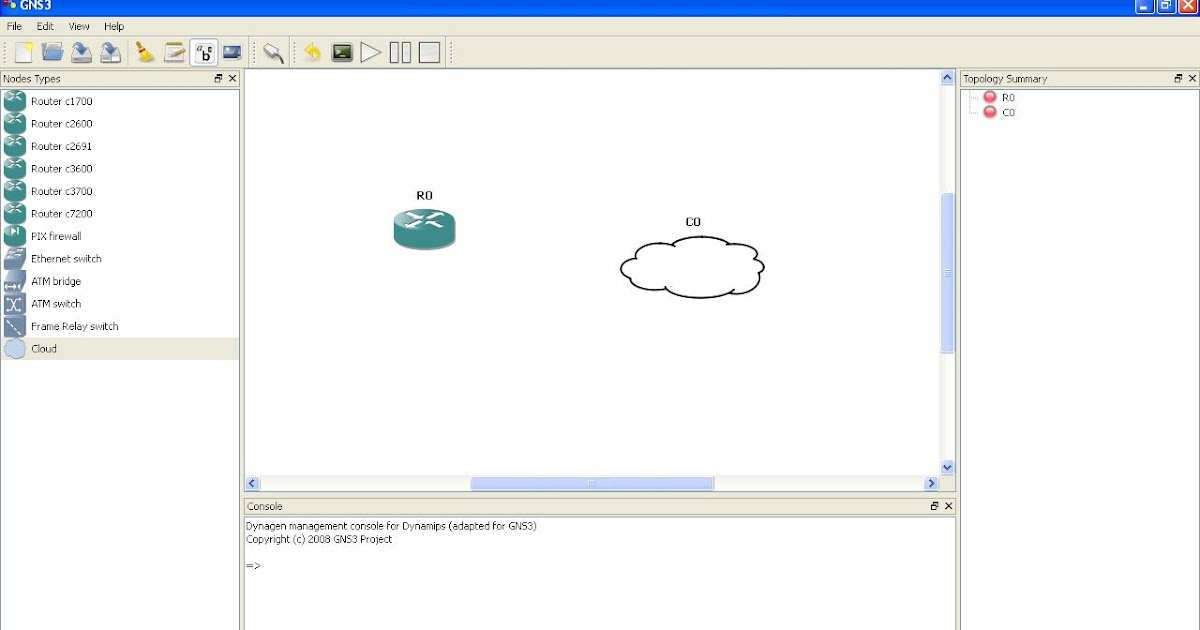Click the Save toolbar icon
This screenshot has height=630, width=1200.
click(82, 52)
